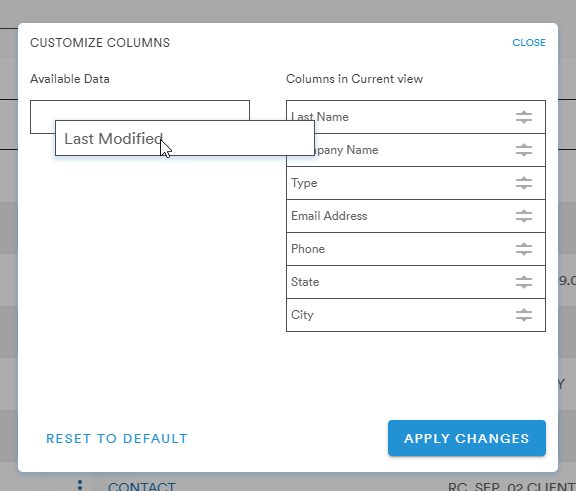Image resolution: width=576 pixels, height=491 pixels.
Task: Select the City column row
Action: tap(416, 315)
